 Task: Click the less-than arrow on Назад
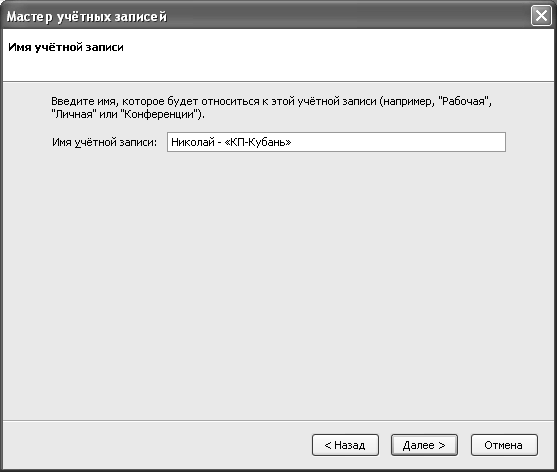(328, 445)
